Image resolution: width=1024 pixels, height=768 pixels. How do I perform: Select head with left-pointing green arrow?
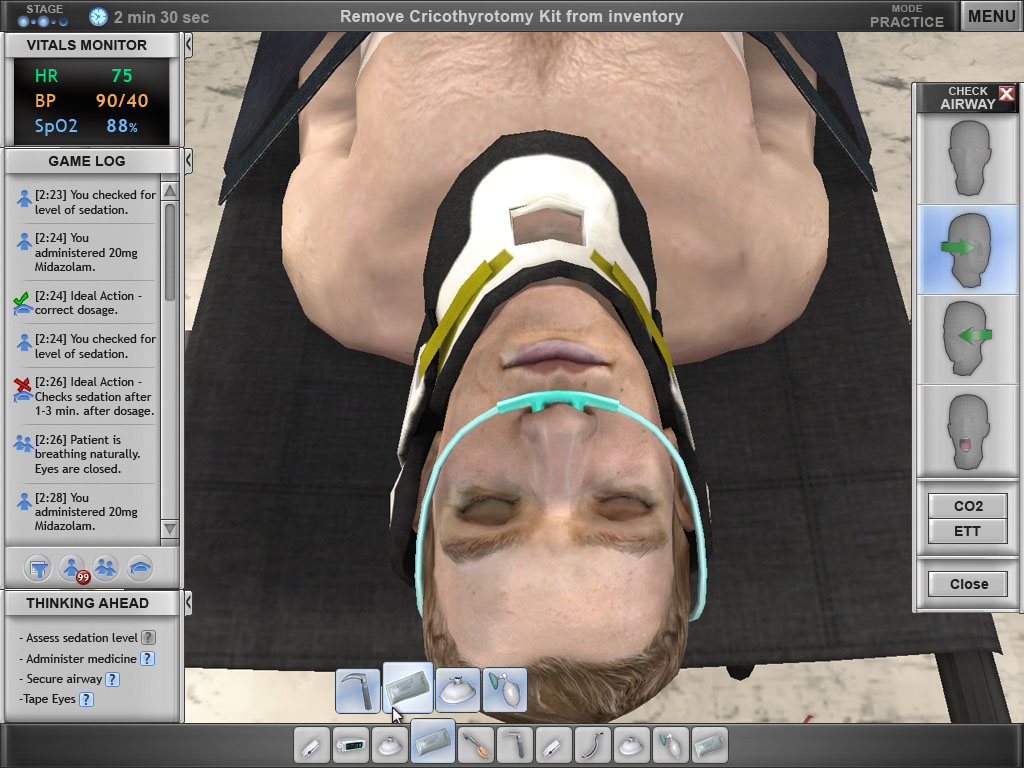click(x=967, y=339)
